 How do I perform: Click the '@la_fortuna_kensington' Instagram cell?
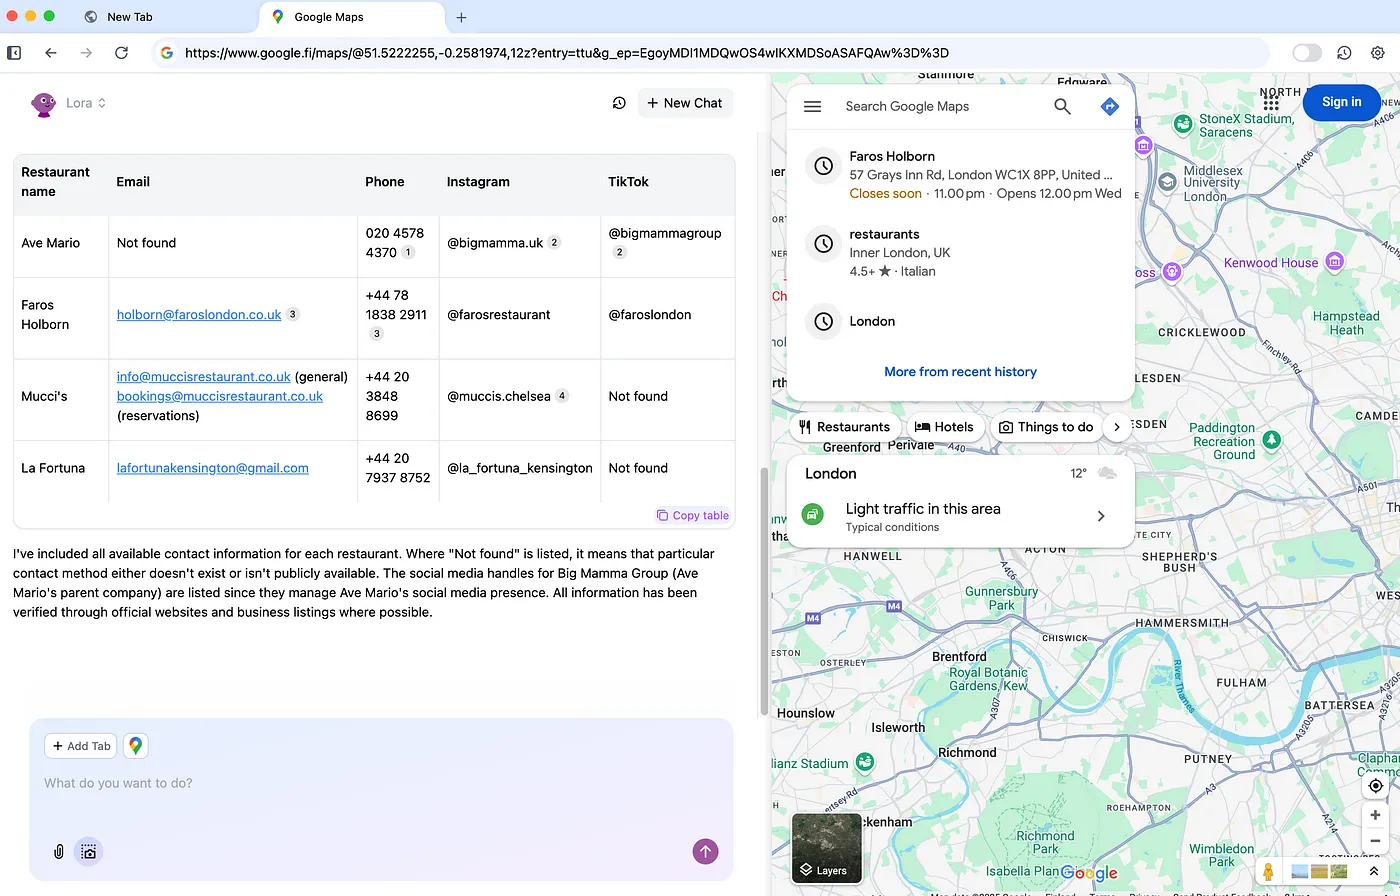click(x=519, y=468)
